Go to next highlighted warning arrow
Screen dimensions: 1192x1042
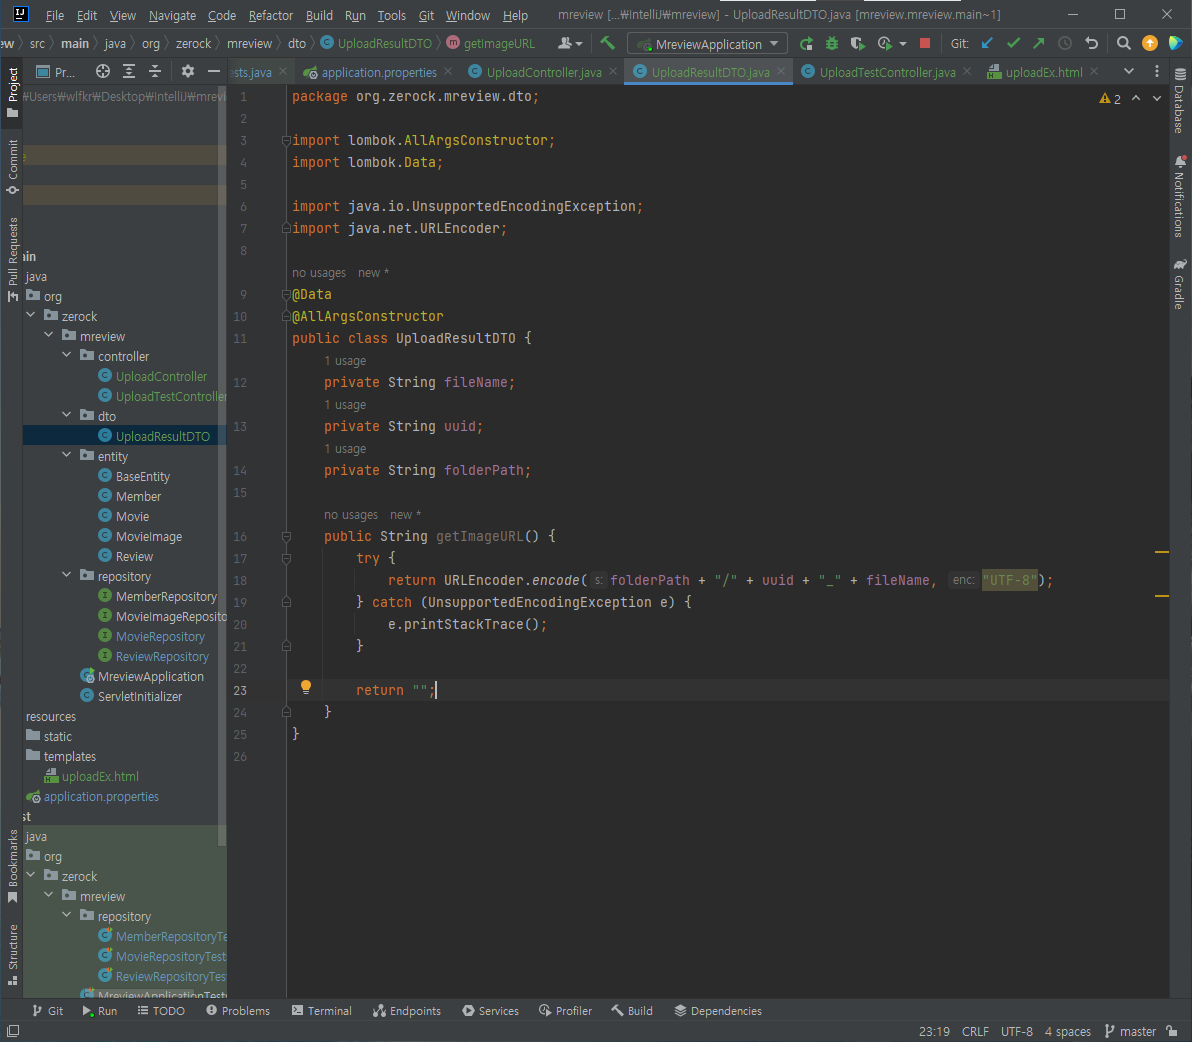[1157, 99]
